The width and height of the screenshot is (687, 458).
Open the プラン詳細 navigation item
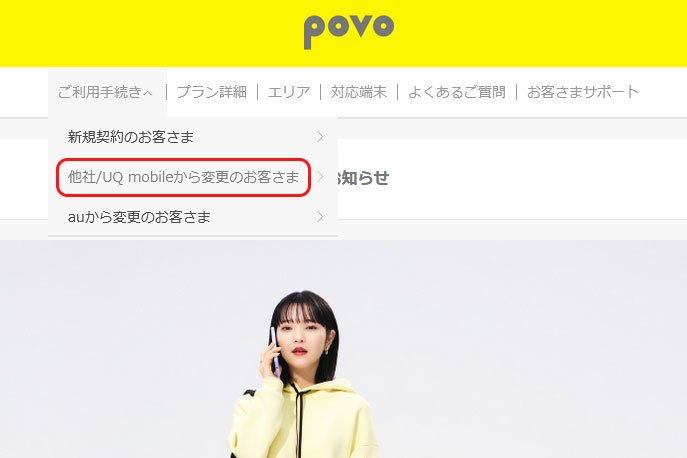(x=212, y=92)
